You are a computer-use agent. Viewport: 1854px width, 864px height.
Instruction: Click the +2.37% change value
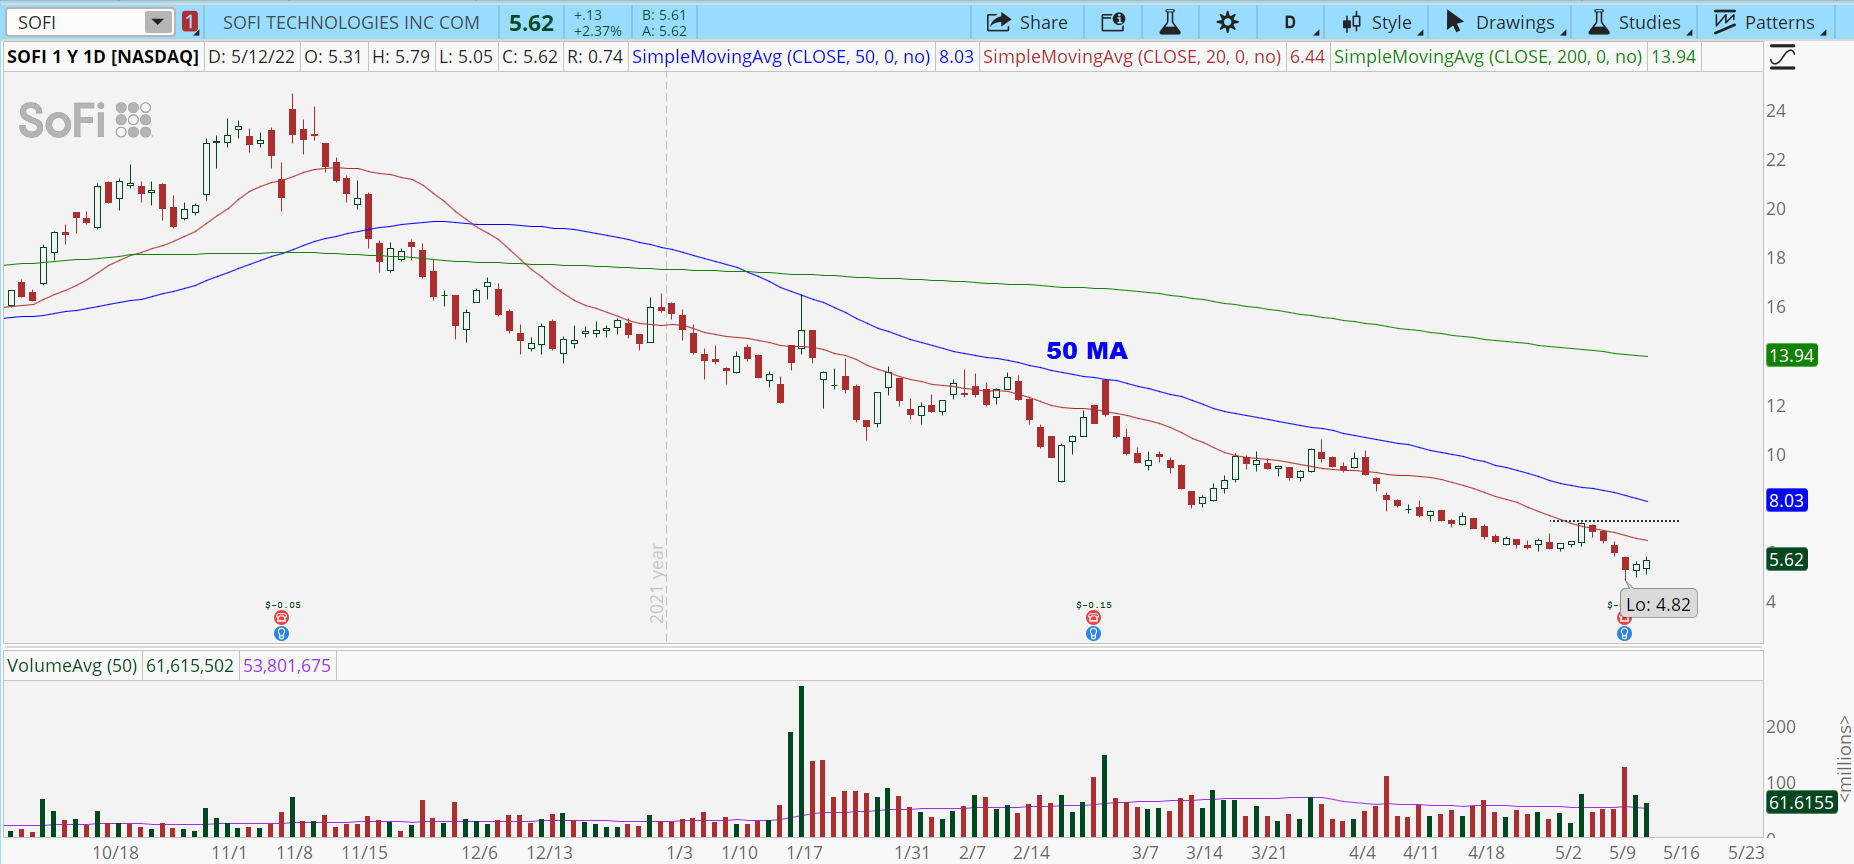point(598,31)
